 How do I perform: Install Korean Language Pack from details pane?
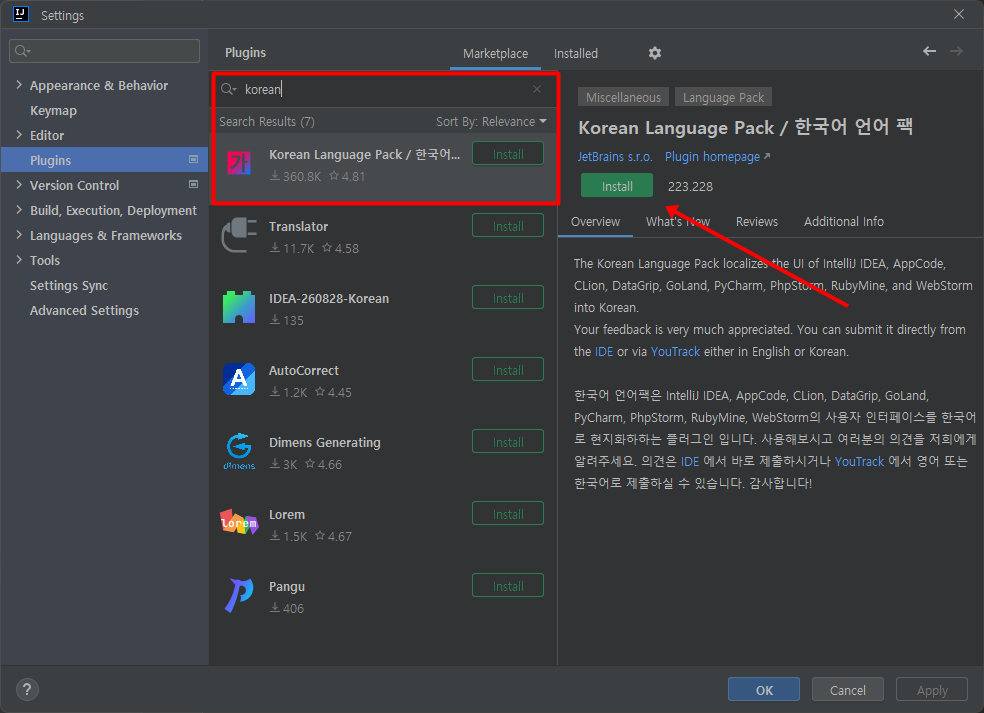click(617, 186)
